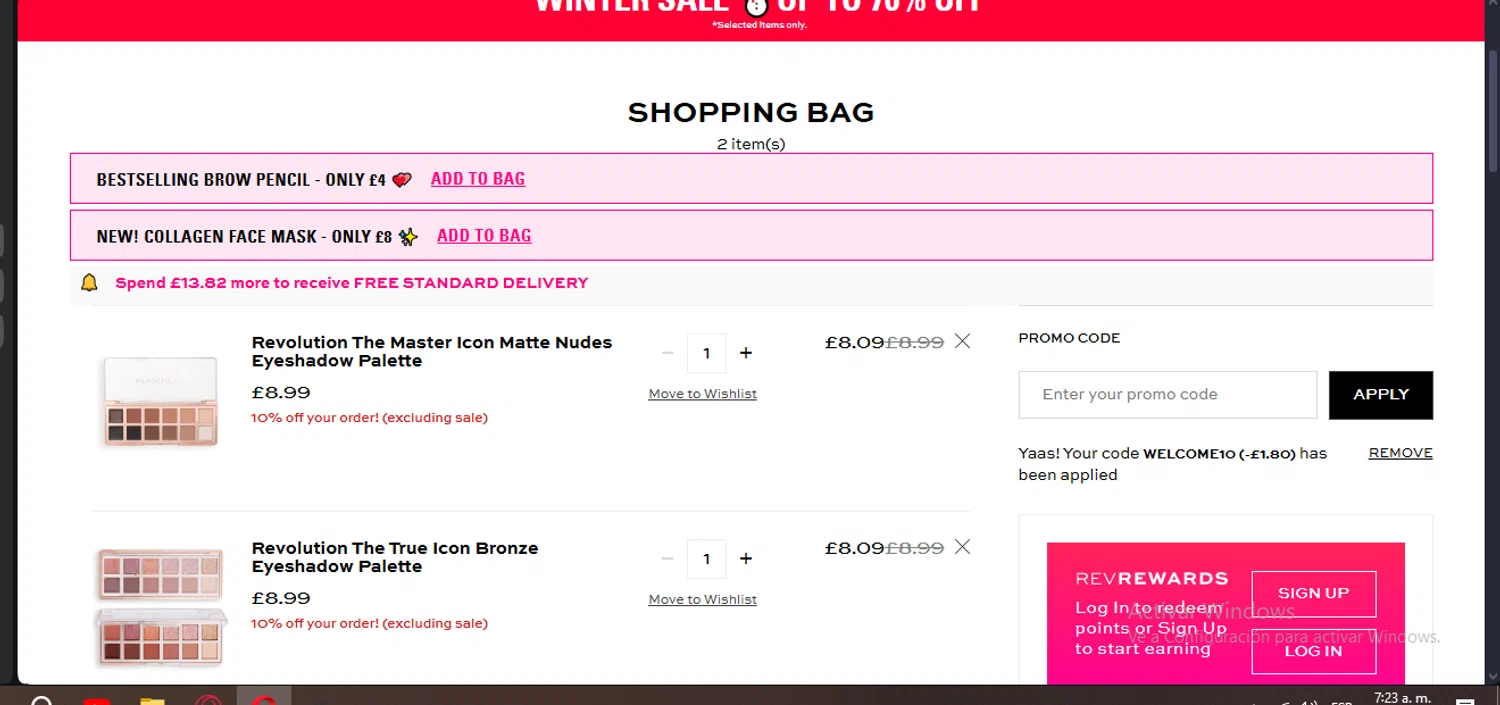Add the bestselling brow pencil to bag
Image resolution: width=1500 pixels, height=705 pixels.
tap(478, 179)
